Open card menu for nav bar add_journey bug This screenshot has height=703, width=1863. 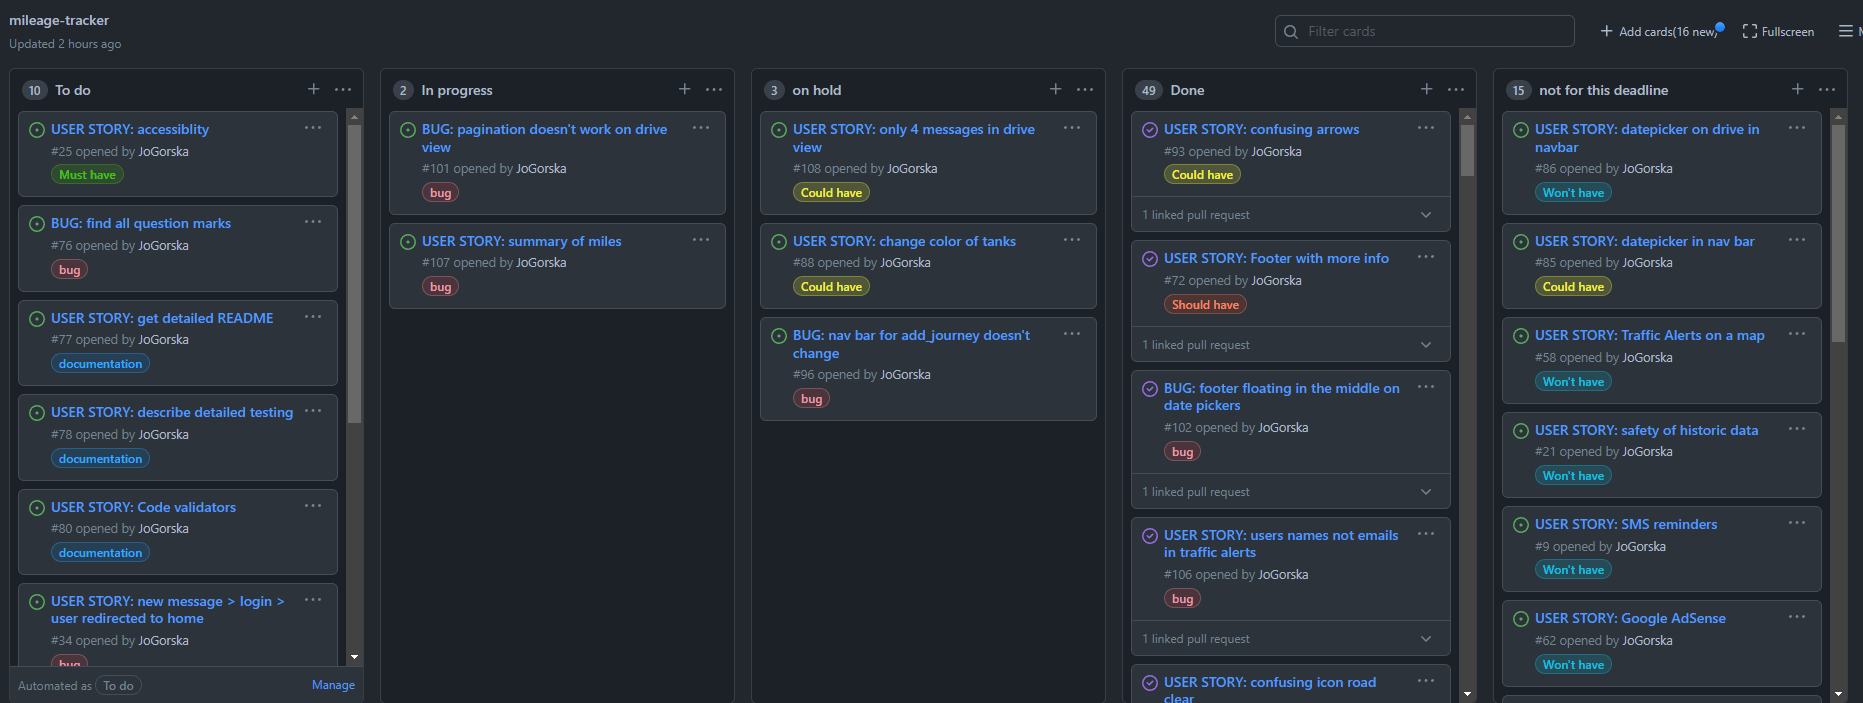coord(1072,334)
